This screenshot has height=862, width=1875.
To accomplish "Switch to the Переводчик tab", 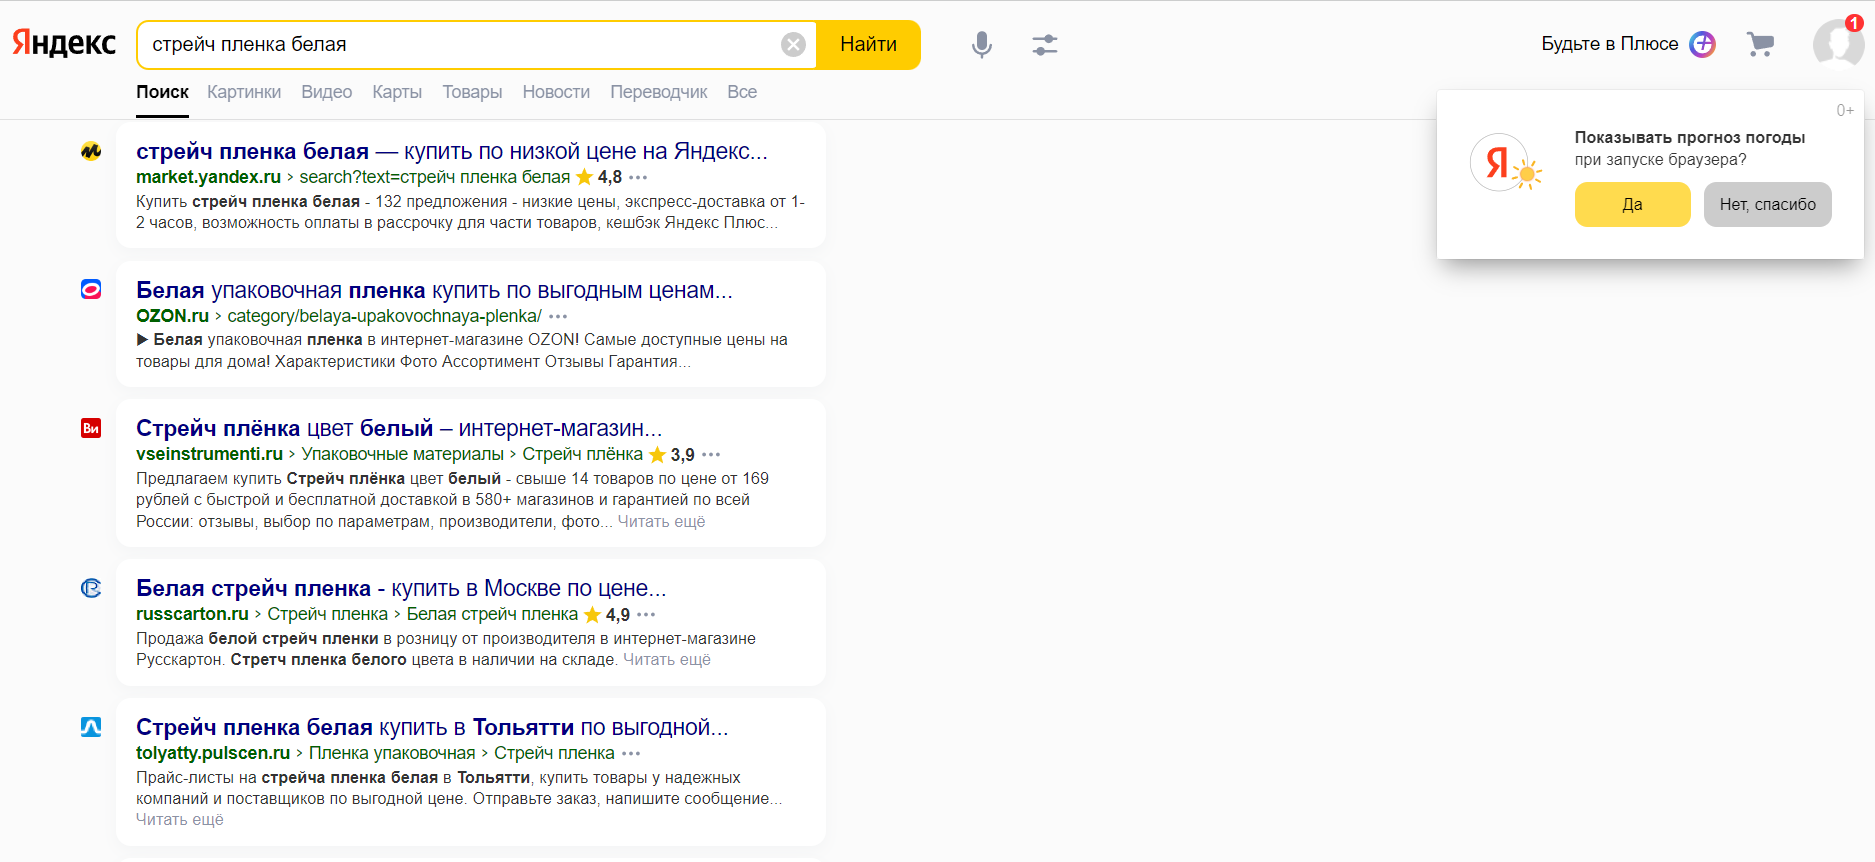I will point(659,92).
